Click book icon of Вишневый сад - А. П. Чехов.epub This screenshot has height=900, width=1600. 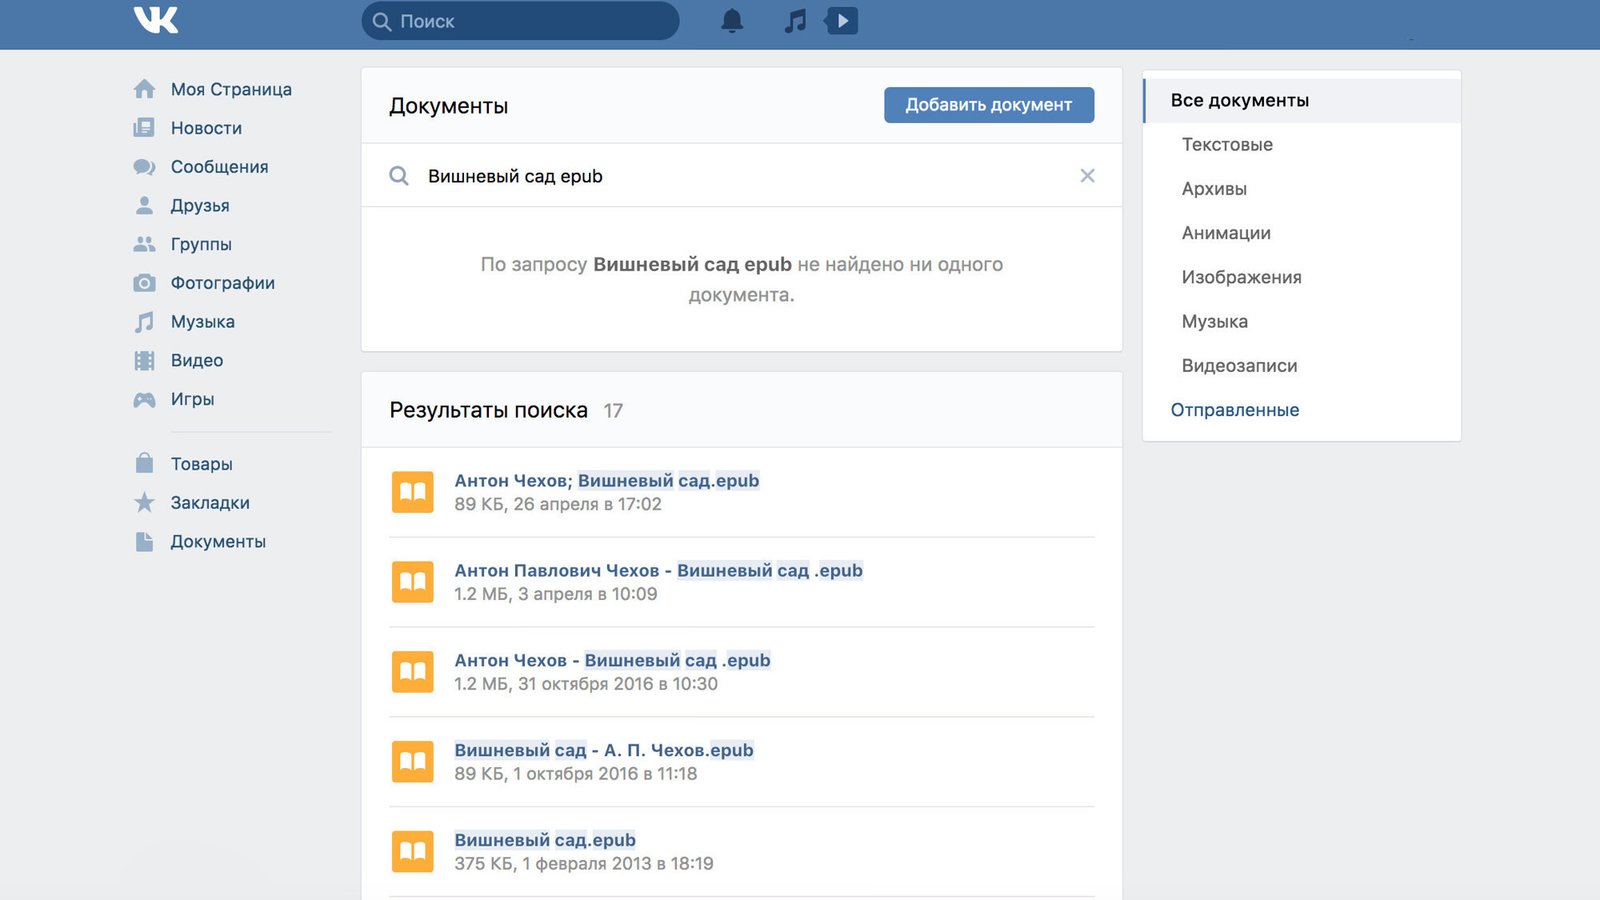coord(413,762)
